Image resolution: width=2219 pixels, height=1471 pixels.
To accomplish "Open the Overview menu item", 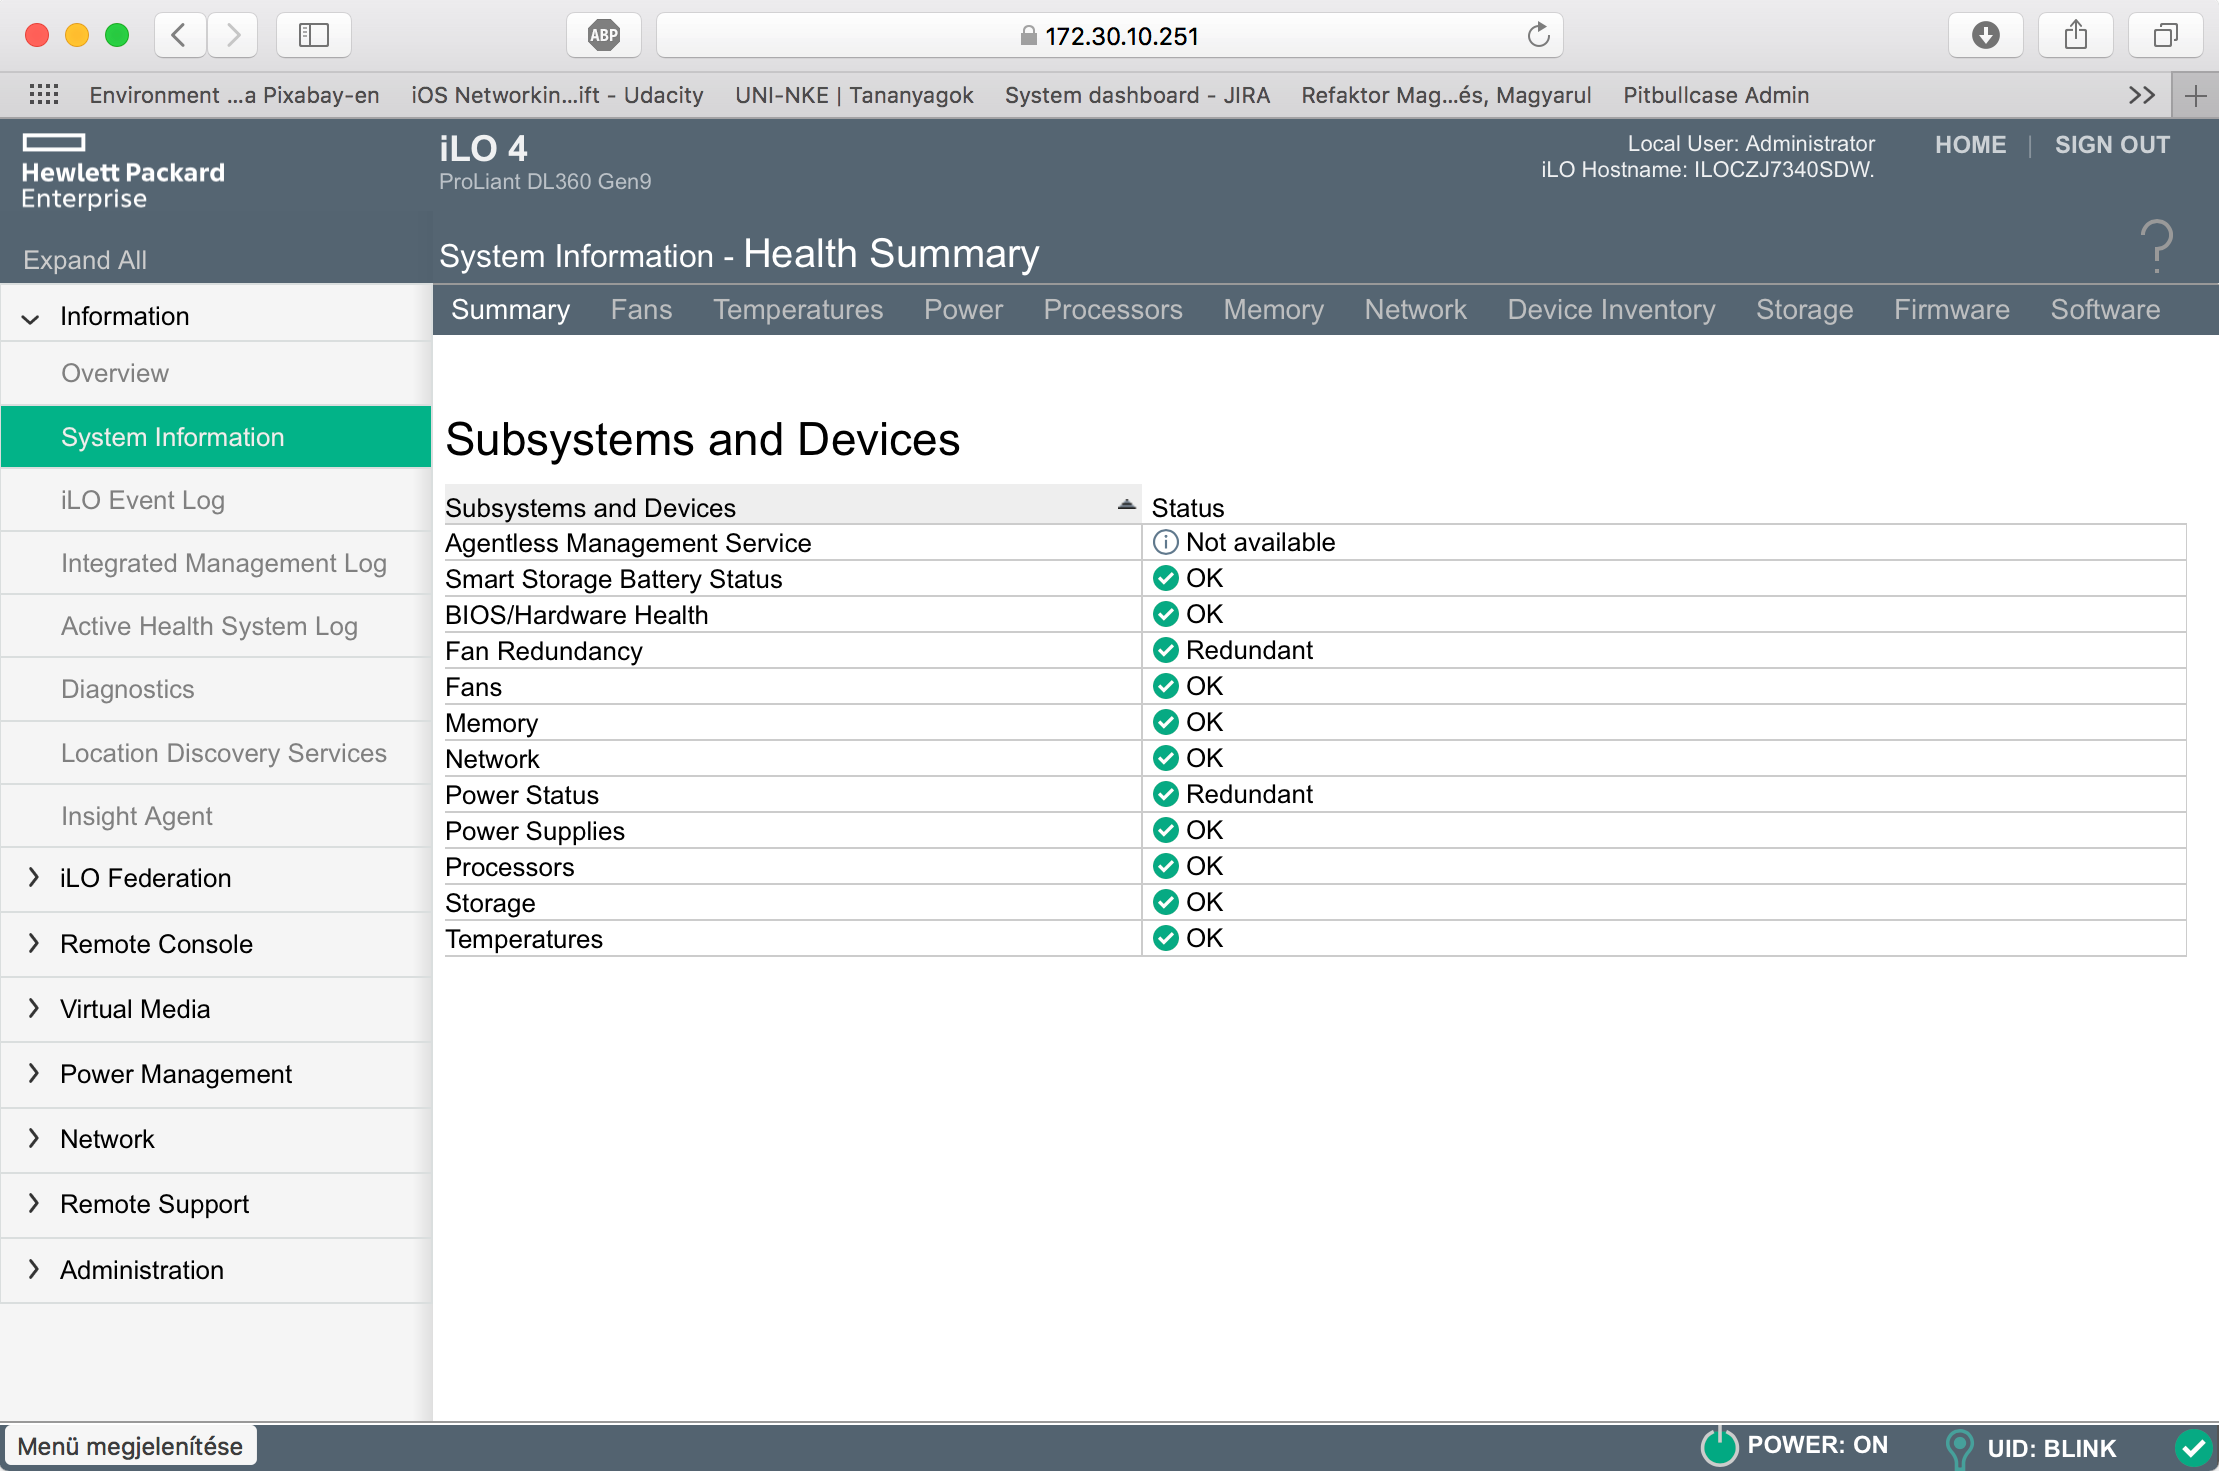I will [x=216, y=373].
